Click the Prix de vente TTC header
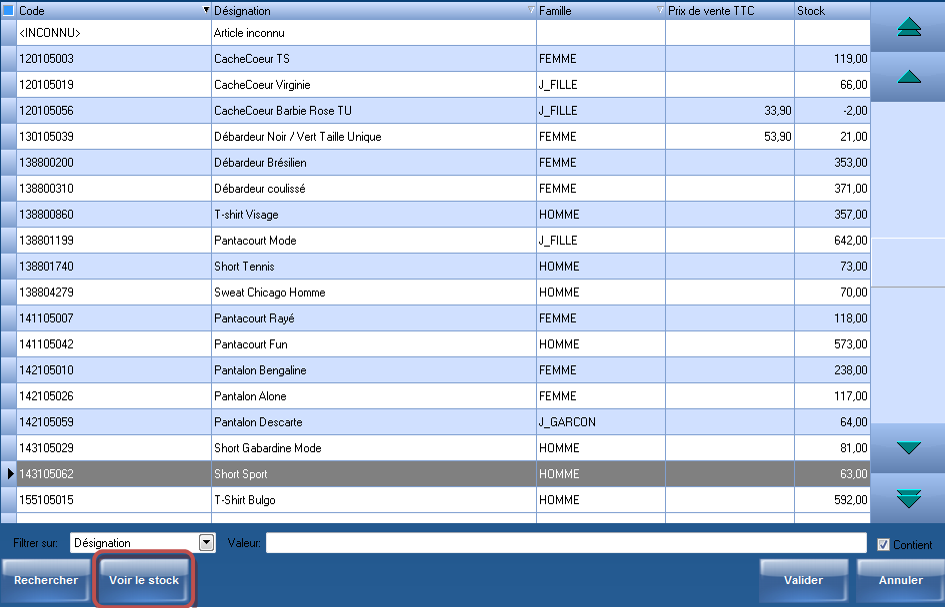Image resolution: width=945 pixels, height=608 pixels. pos(728,10)
